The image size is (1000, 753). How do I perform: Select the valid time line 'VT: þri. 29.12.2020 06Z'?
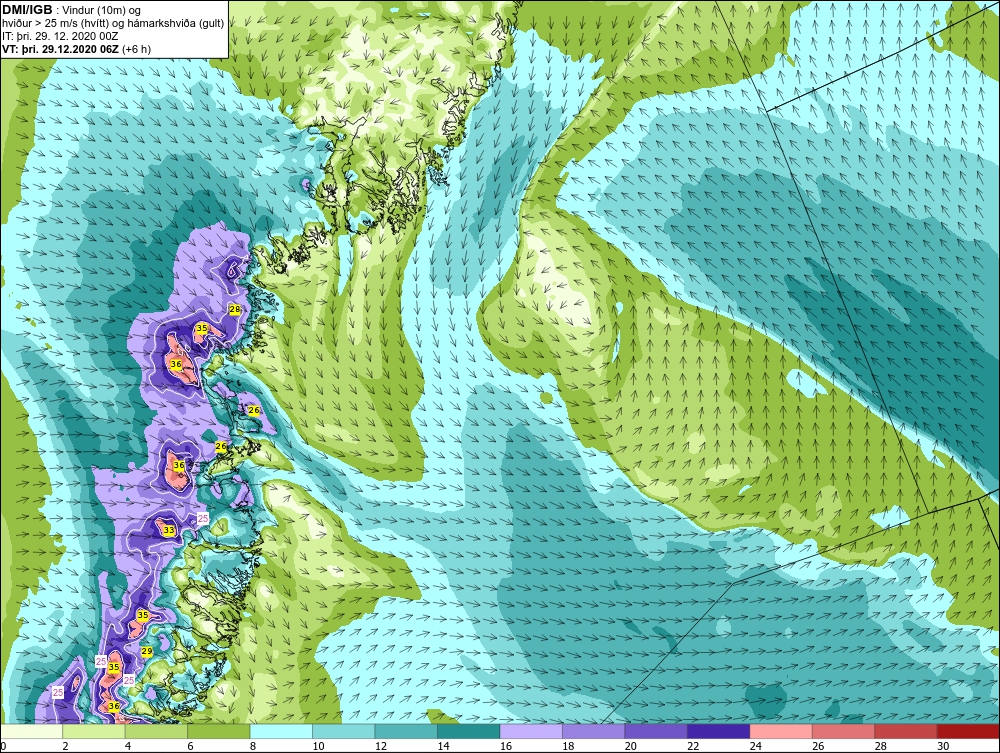pyautogui.click(x=60, y=49)
